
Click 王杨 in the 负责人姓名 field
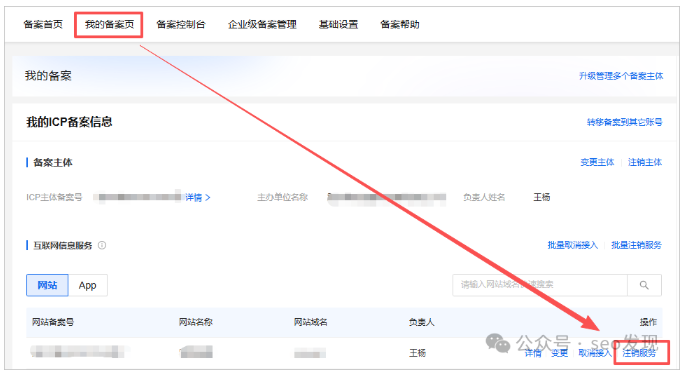coord(542,197)
